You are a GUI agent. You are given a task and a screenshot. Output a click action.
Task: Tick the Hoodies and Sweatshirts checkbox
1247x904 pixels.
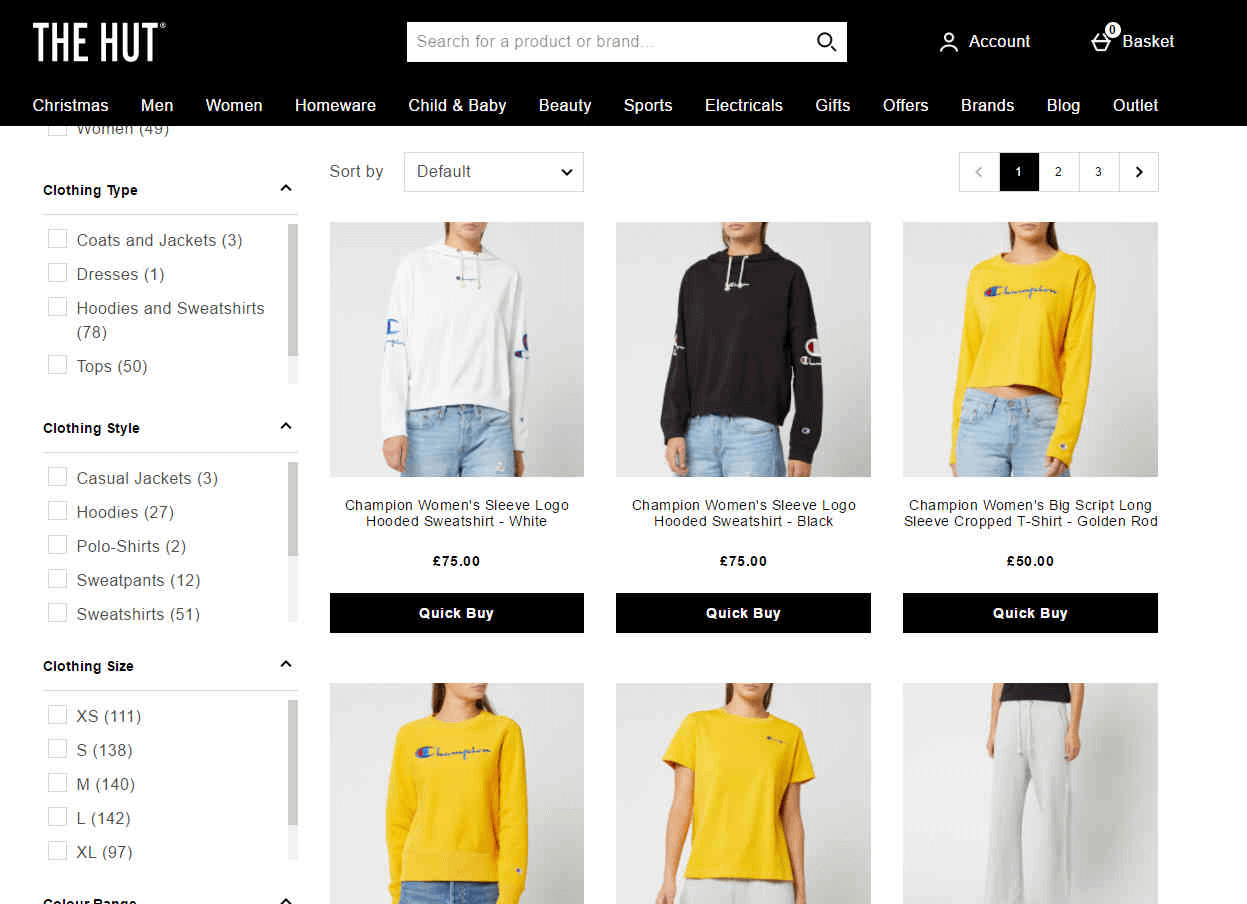click(58, 307)
